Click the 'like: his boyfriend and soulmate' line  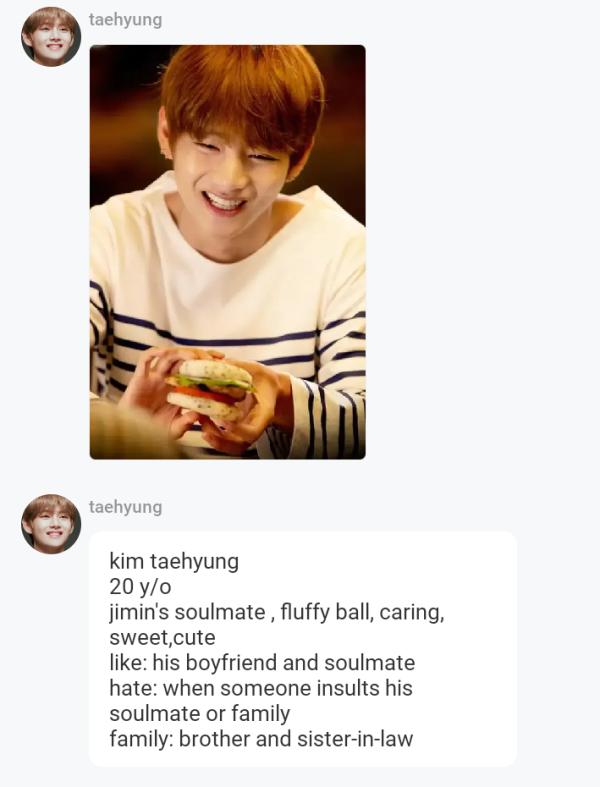pyautogui.click(x=262, y=663)
